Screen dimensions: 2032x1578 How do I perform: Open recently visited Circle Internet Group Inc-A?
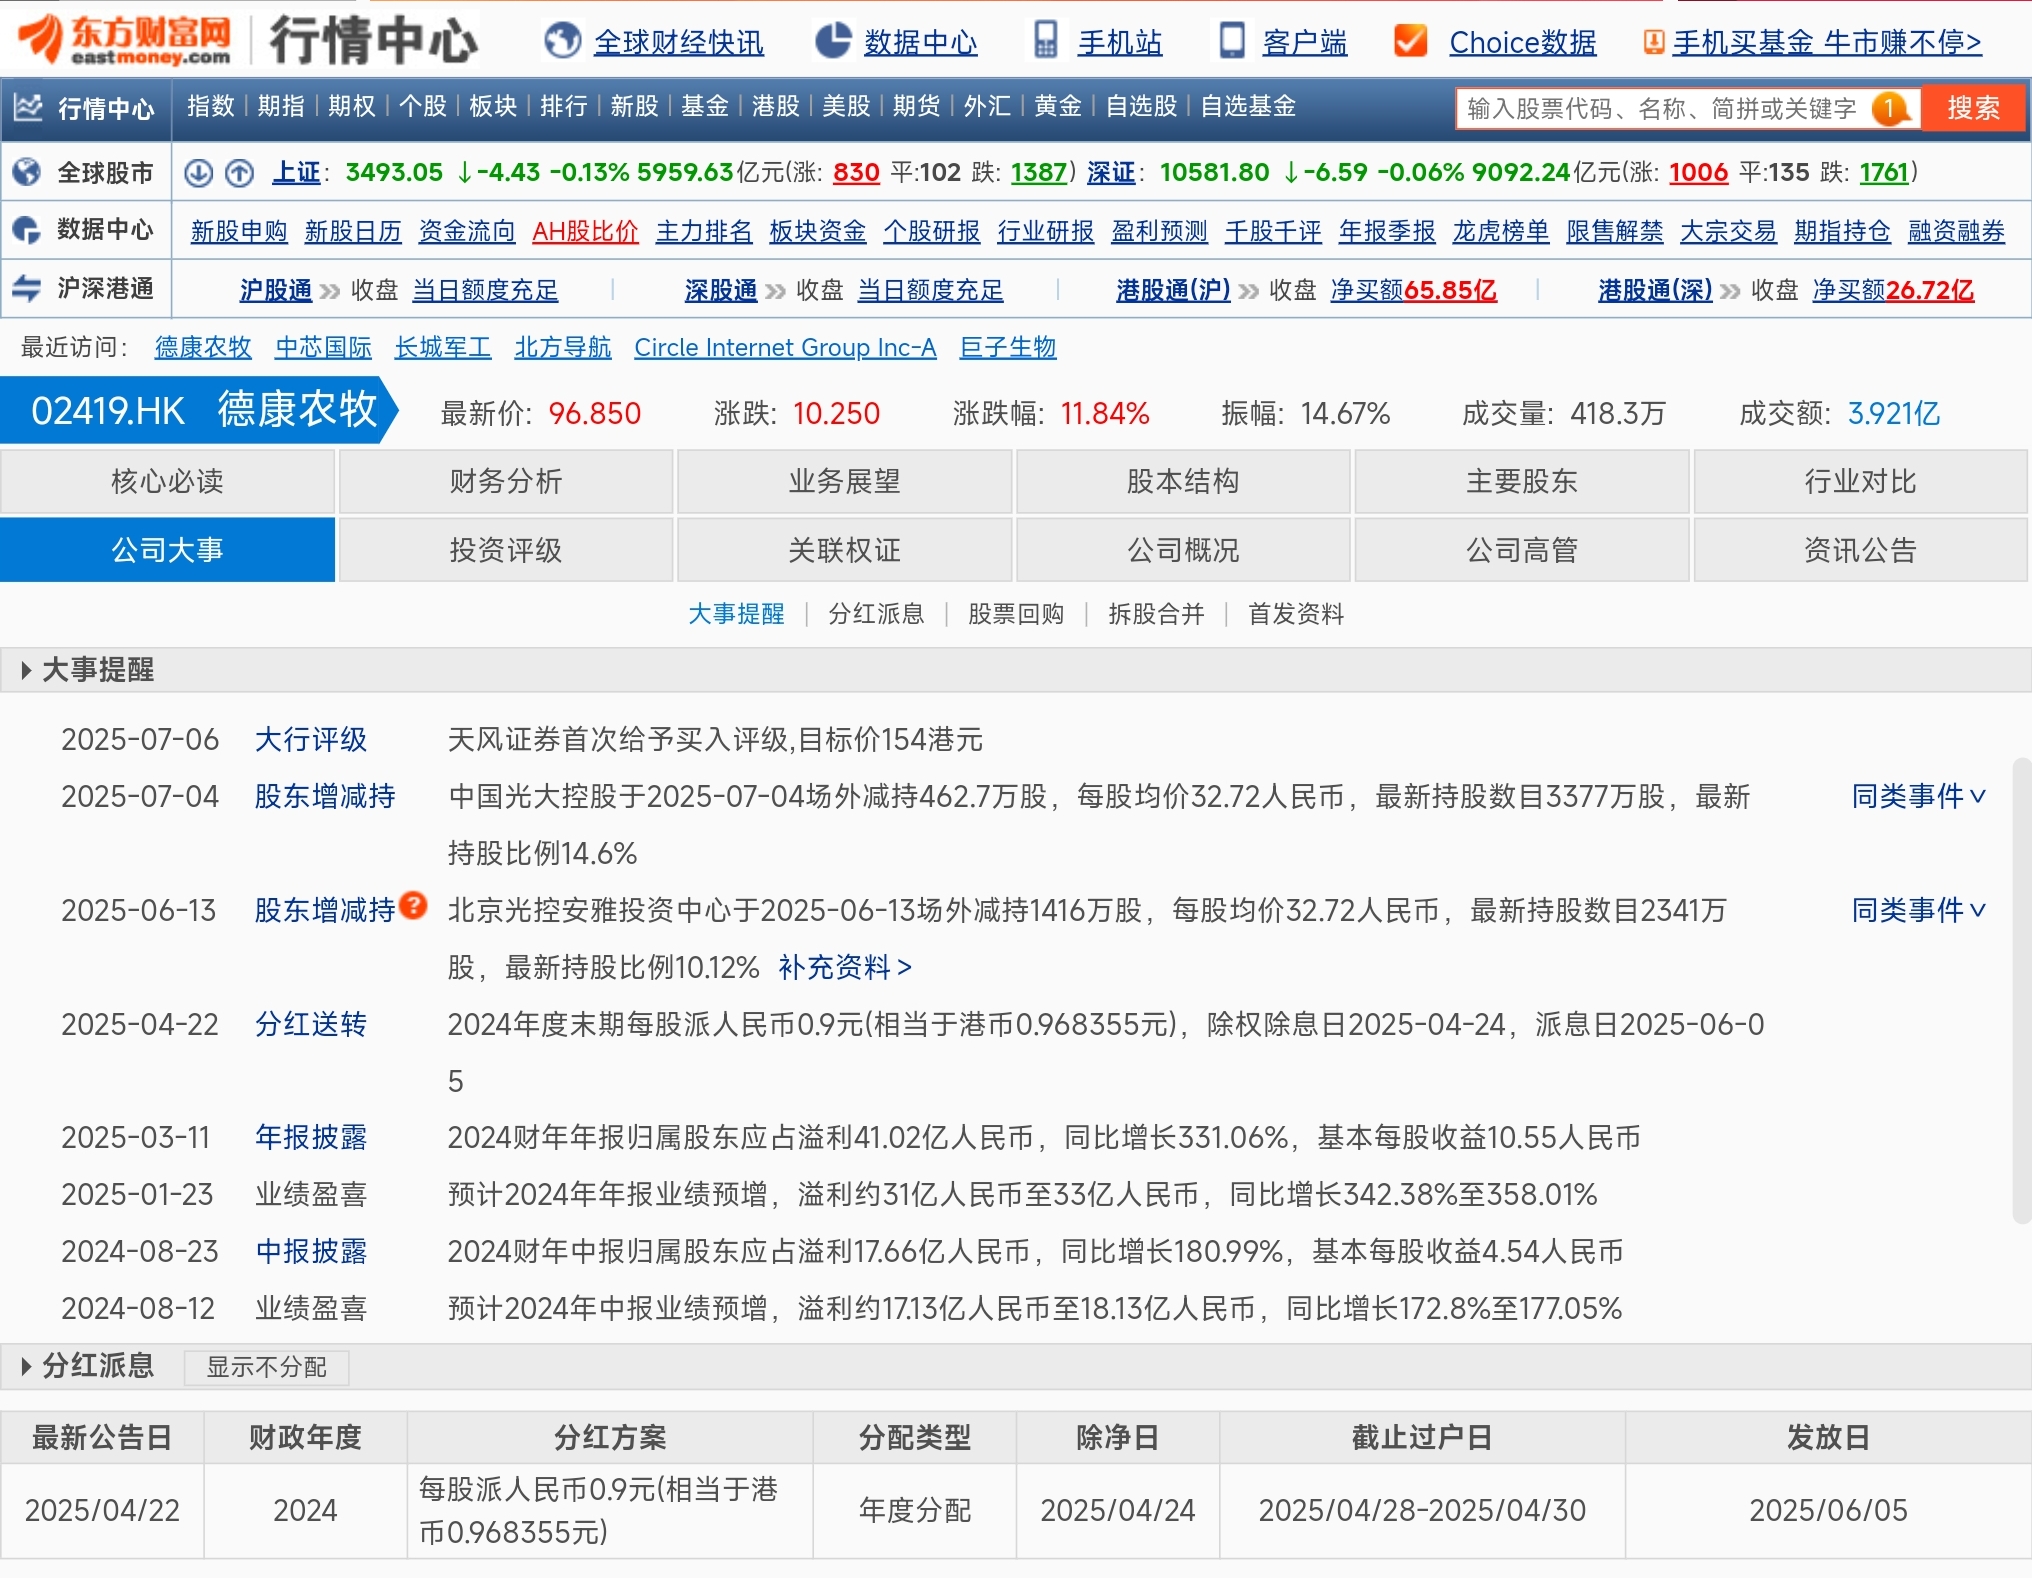[x=785, y=347]
